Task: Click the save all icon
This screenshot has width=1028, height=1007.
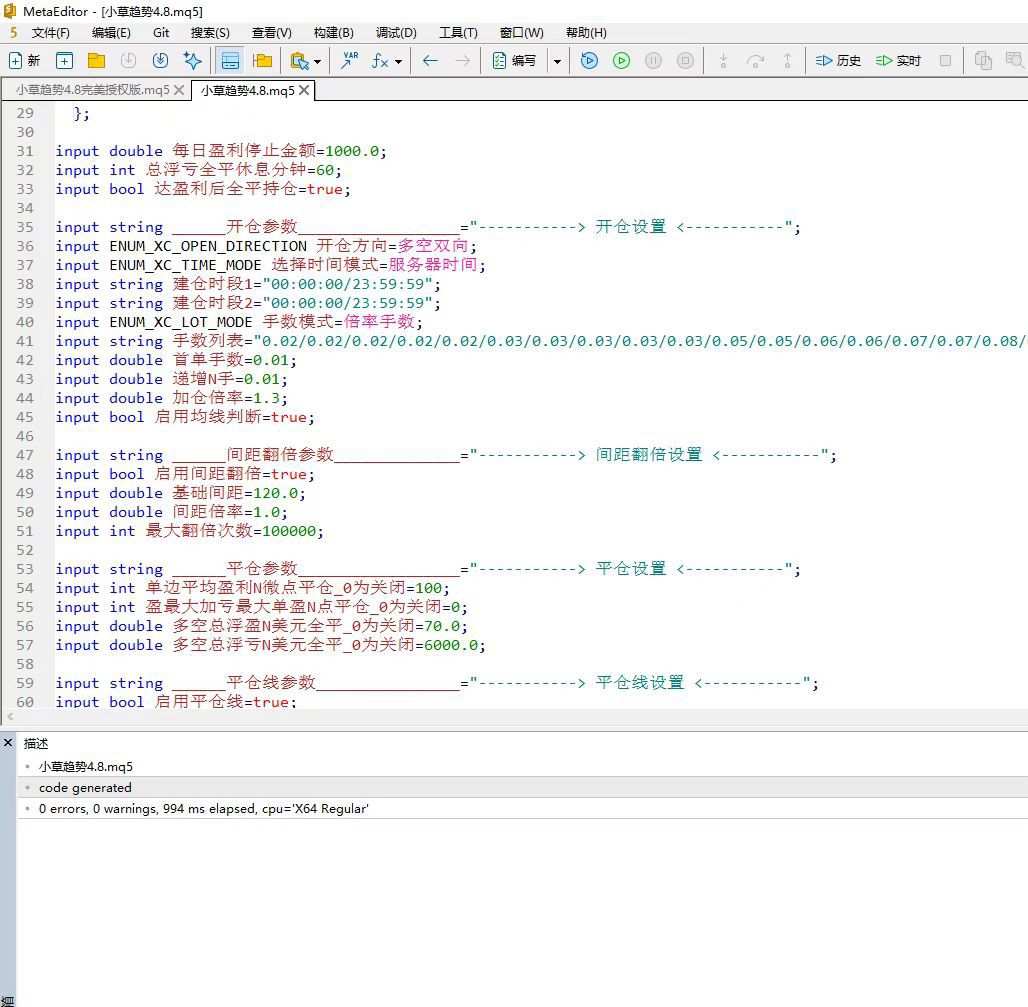Action: coord(161,61)
